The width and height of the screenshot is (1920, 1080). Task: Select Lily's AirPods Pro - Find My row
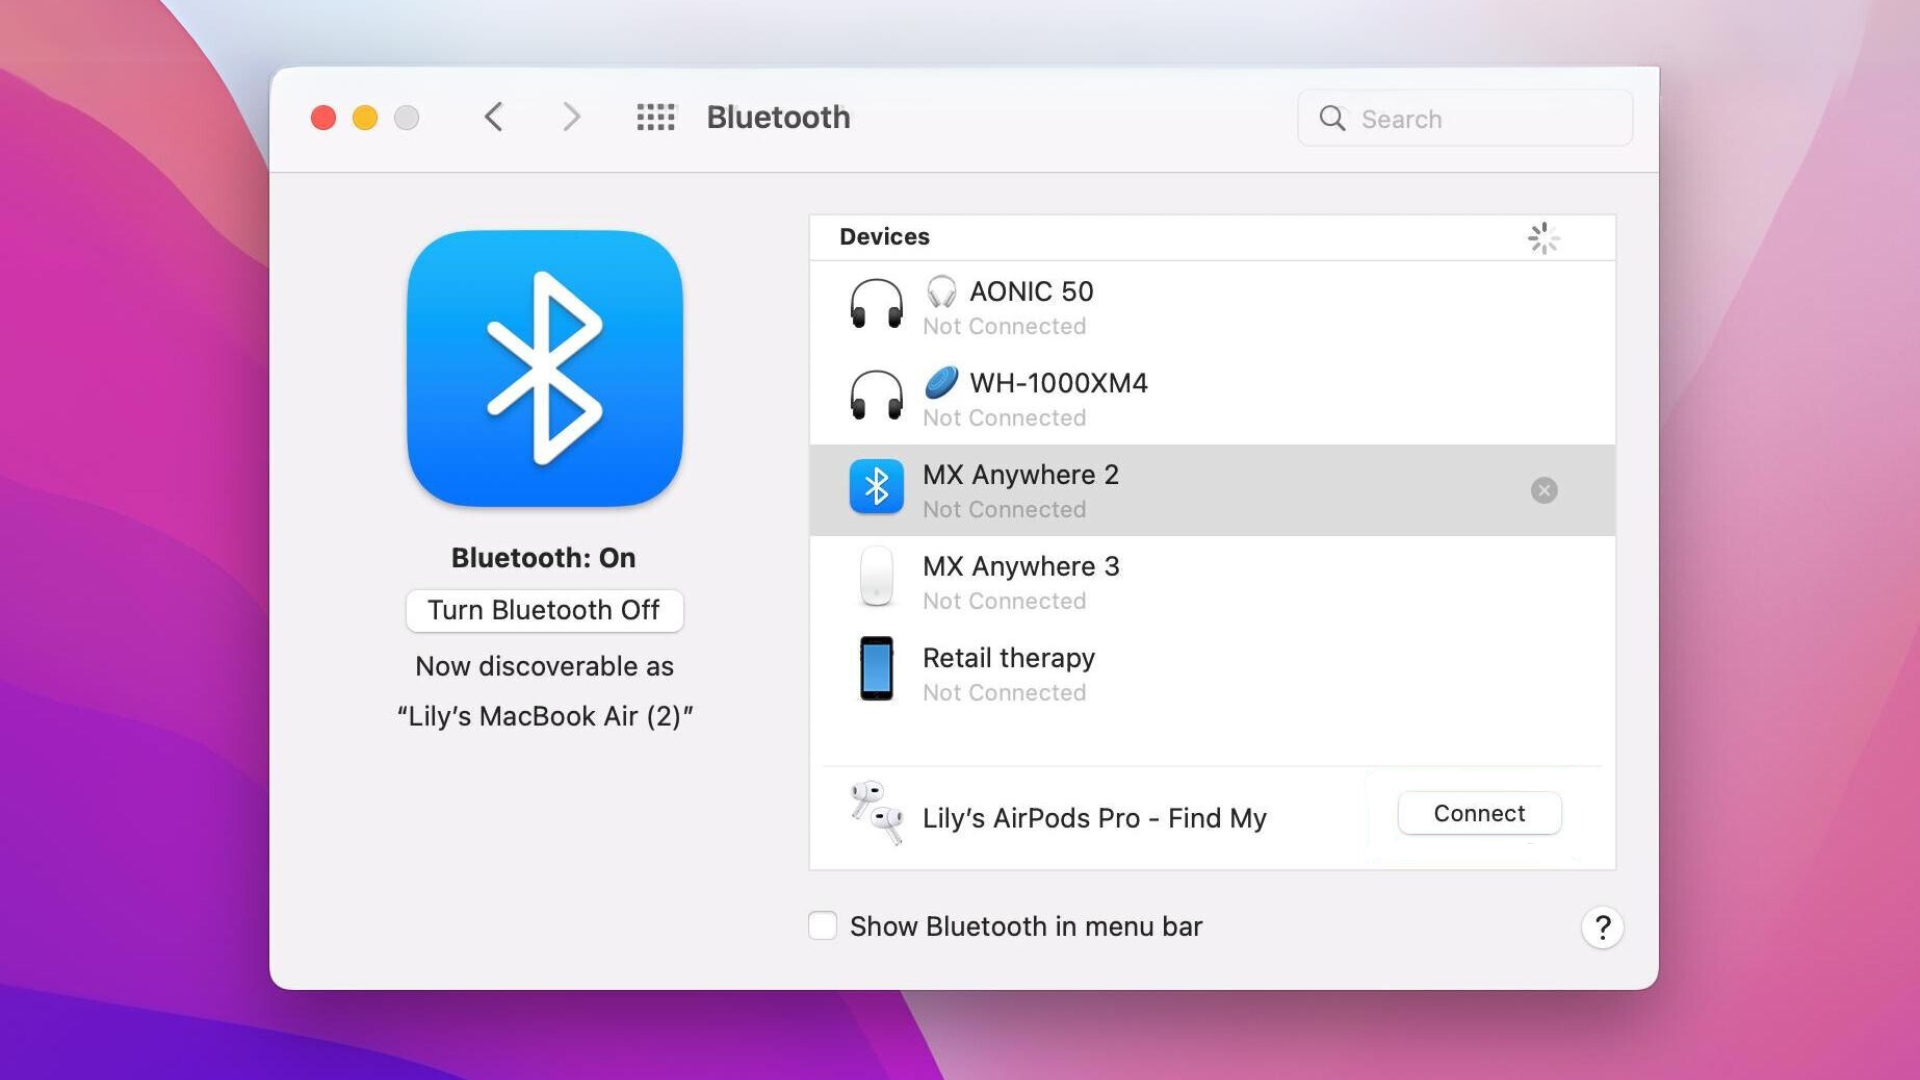click(1212, 817)
